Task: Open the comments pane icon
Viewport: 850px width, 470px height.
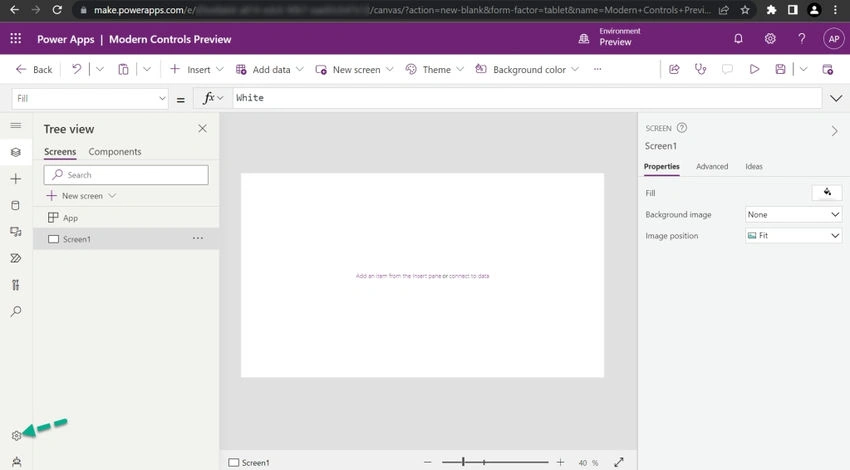Action: pos(727,69)
